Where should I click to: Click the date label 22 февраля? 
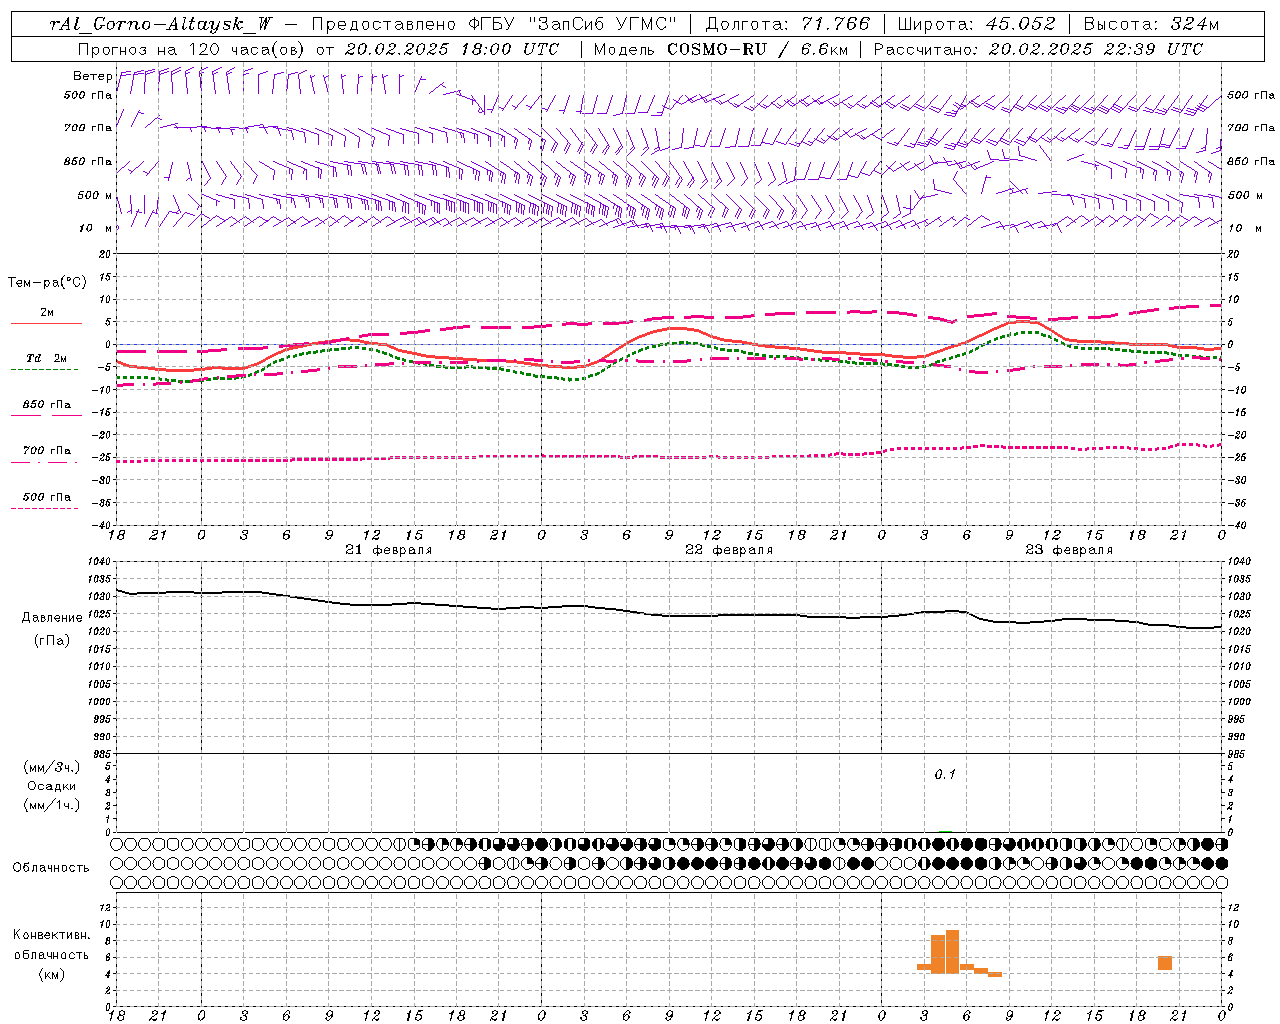pyautogui.click(x=729, y=550)
